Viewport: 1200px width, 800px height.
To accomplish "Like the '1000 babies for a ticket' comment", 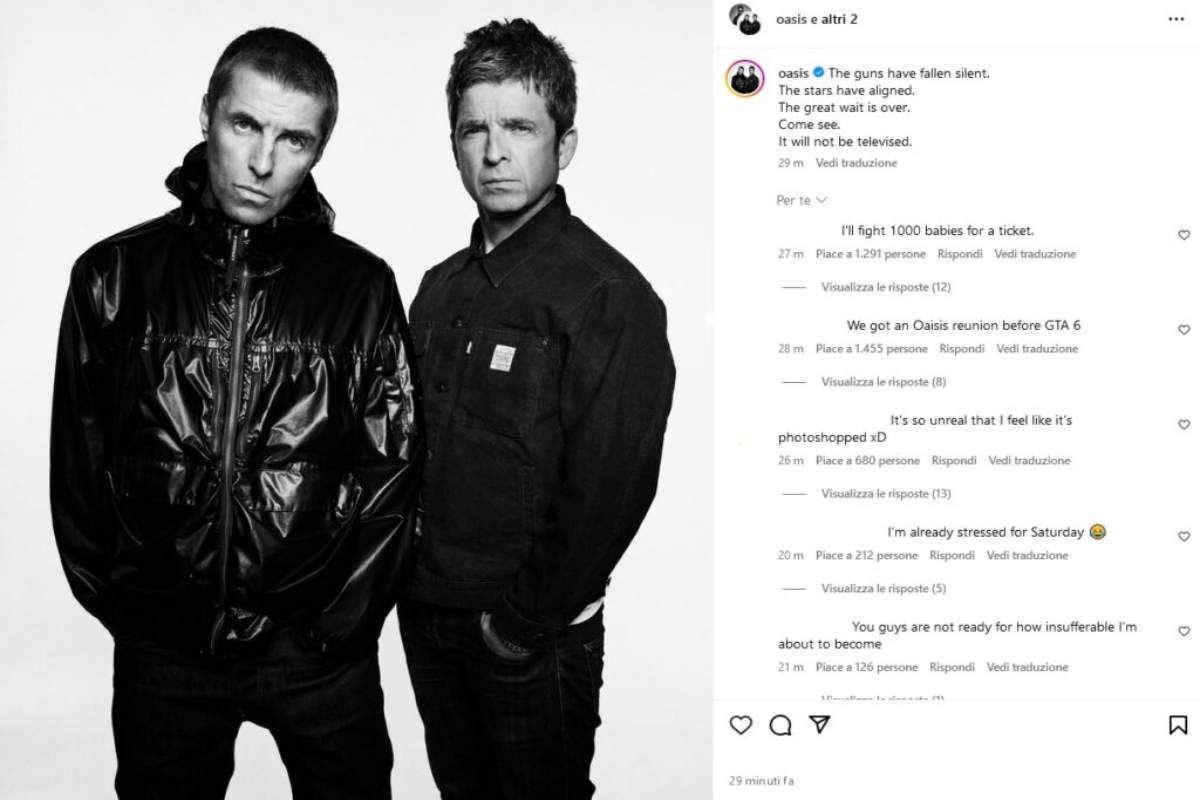I will pos(1184,235).
